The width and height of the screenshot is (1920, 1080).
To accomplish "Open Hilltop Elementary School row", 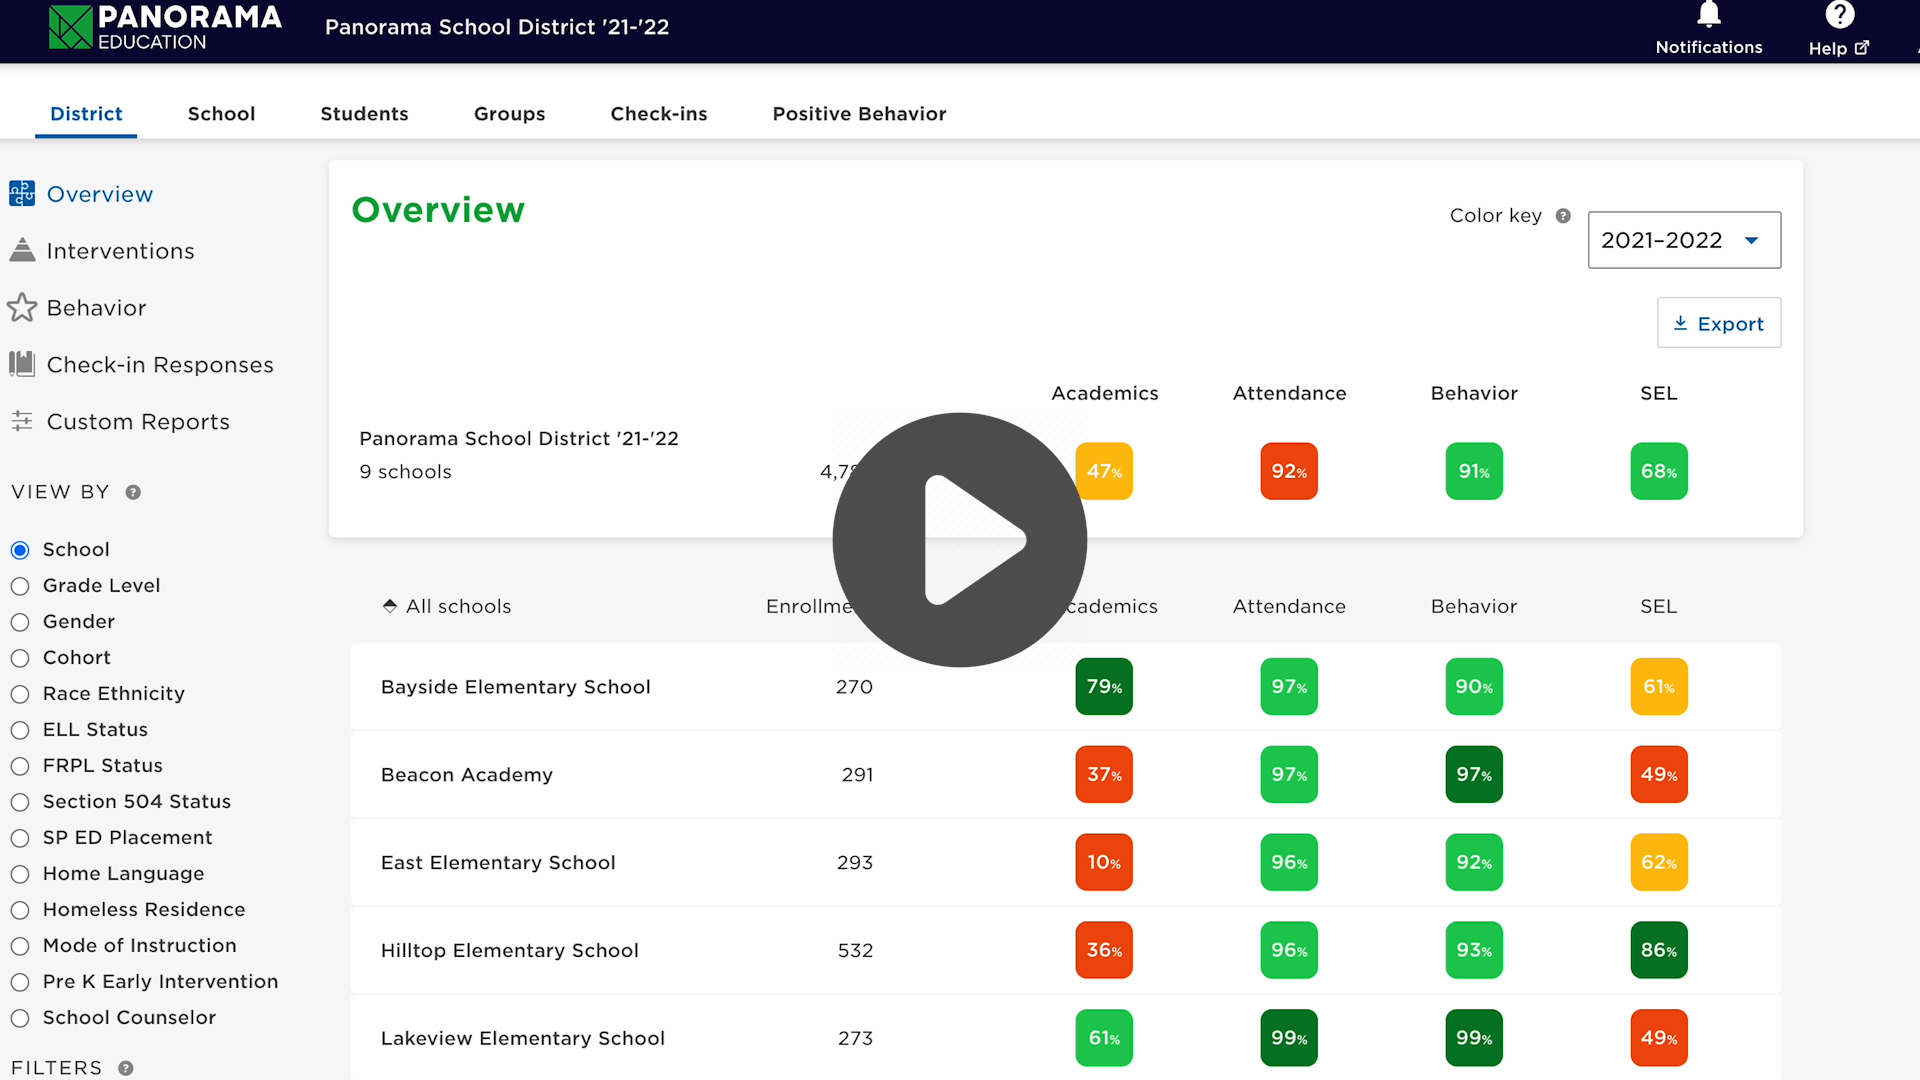I will pyautogui.click(x=1065, y=951).
